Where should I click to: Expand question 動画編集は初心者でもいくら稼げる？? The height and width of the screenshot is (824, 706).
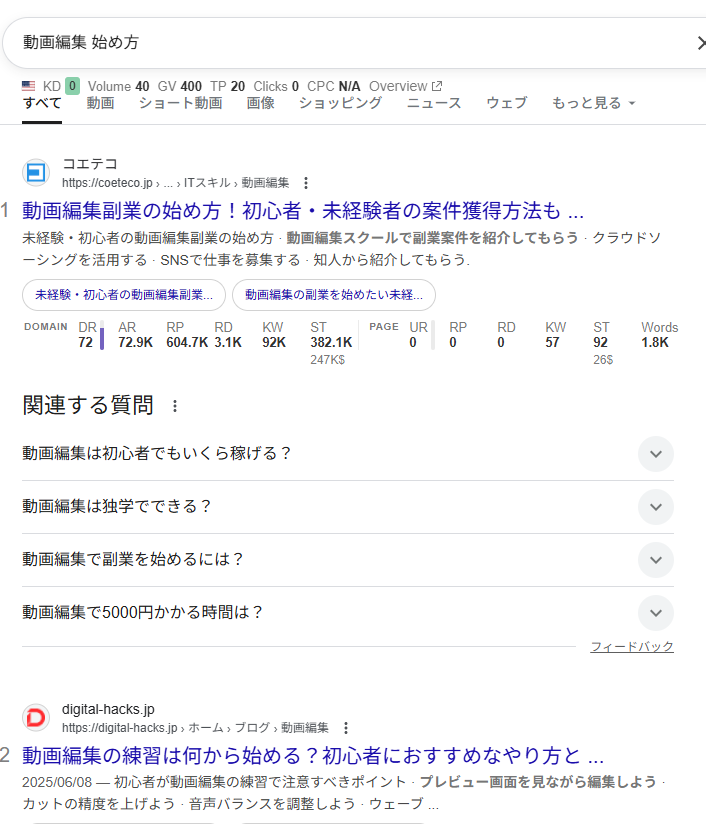click(655, 454)
